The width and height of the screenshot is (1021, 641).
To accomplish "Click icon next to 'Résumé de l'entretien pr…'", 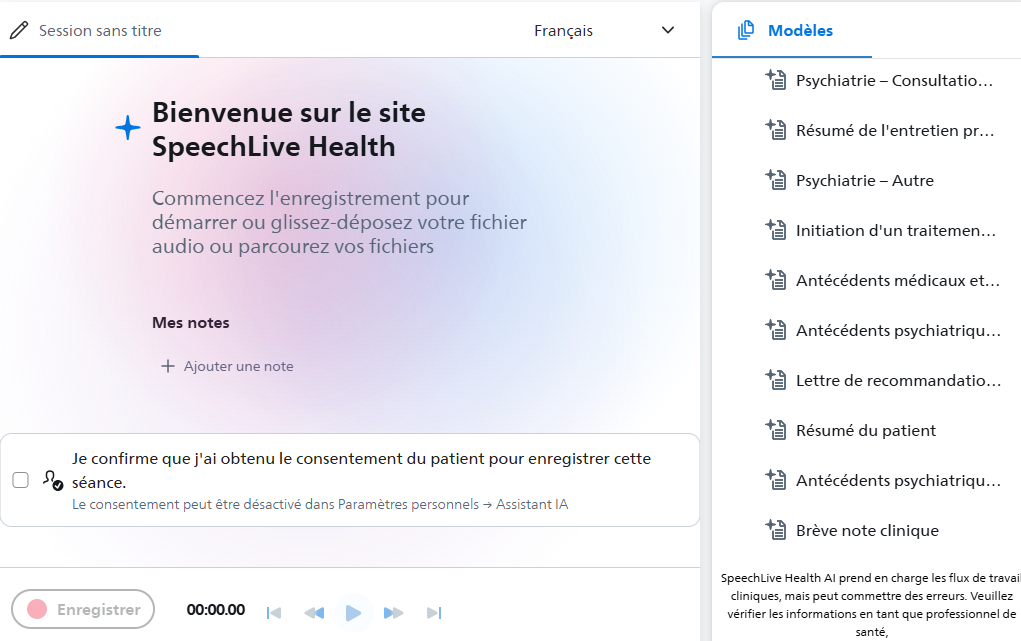I will point(776,130).
